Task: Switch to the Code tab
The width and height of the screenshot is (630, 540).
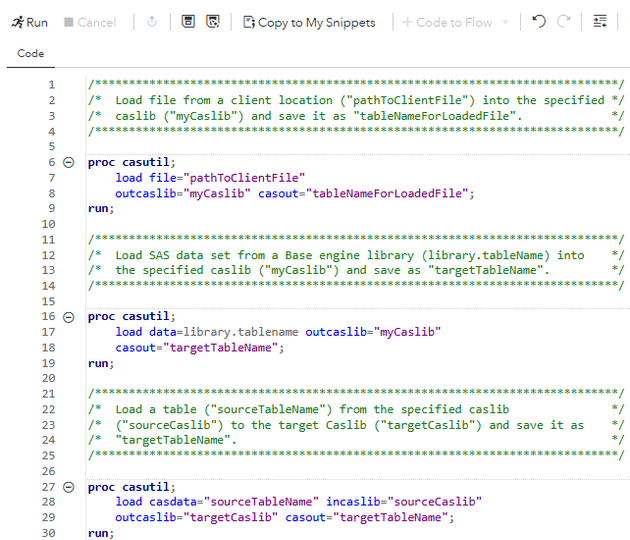Action: [31, 53]
